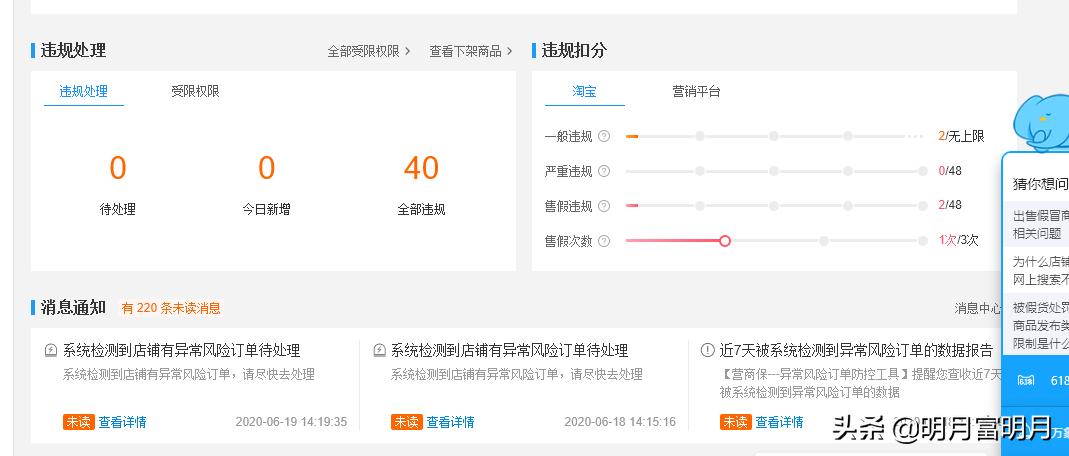Open 全部受限权限 link
1069x456 pixels.
[x=363, y=51]
